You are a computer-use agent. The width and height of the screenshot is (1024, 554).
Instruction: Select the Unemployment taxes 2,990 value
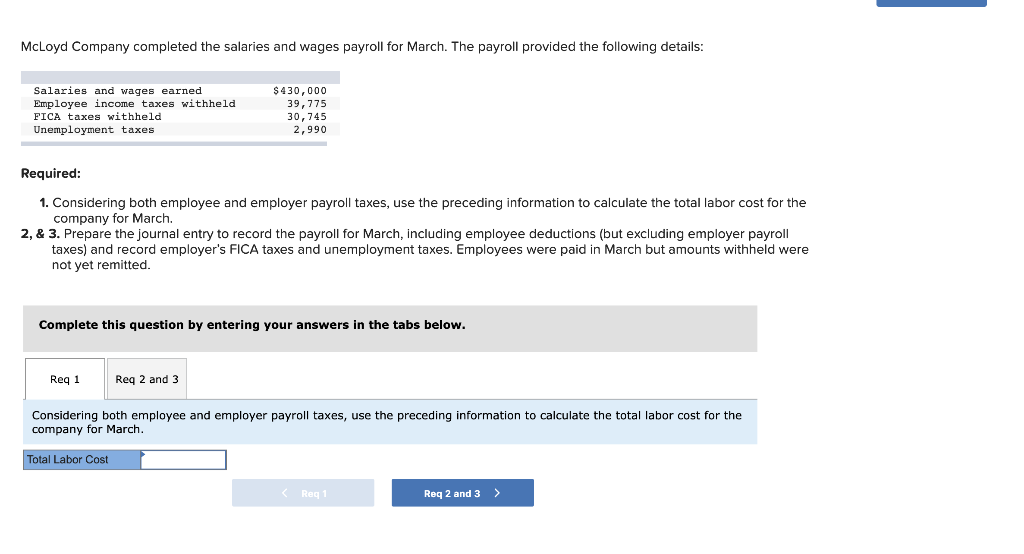pos(310,130)
